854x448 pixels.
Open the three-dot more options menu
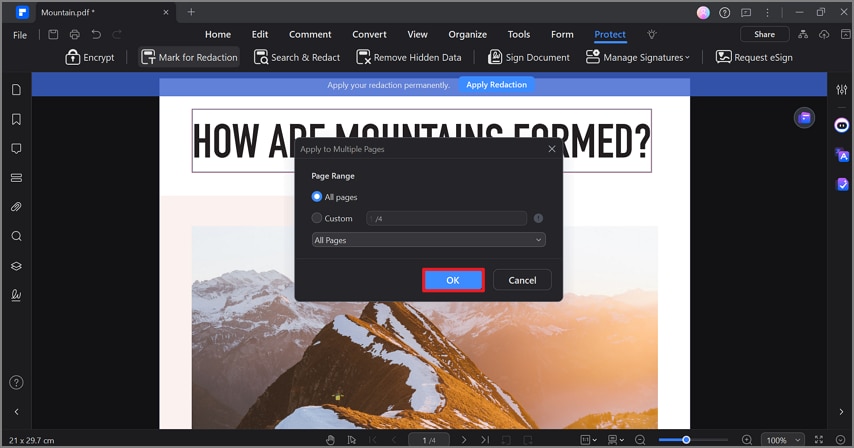767,13
